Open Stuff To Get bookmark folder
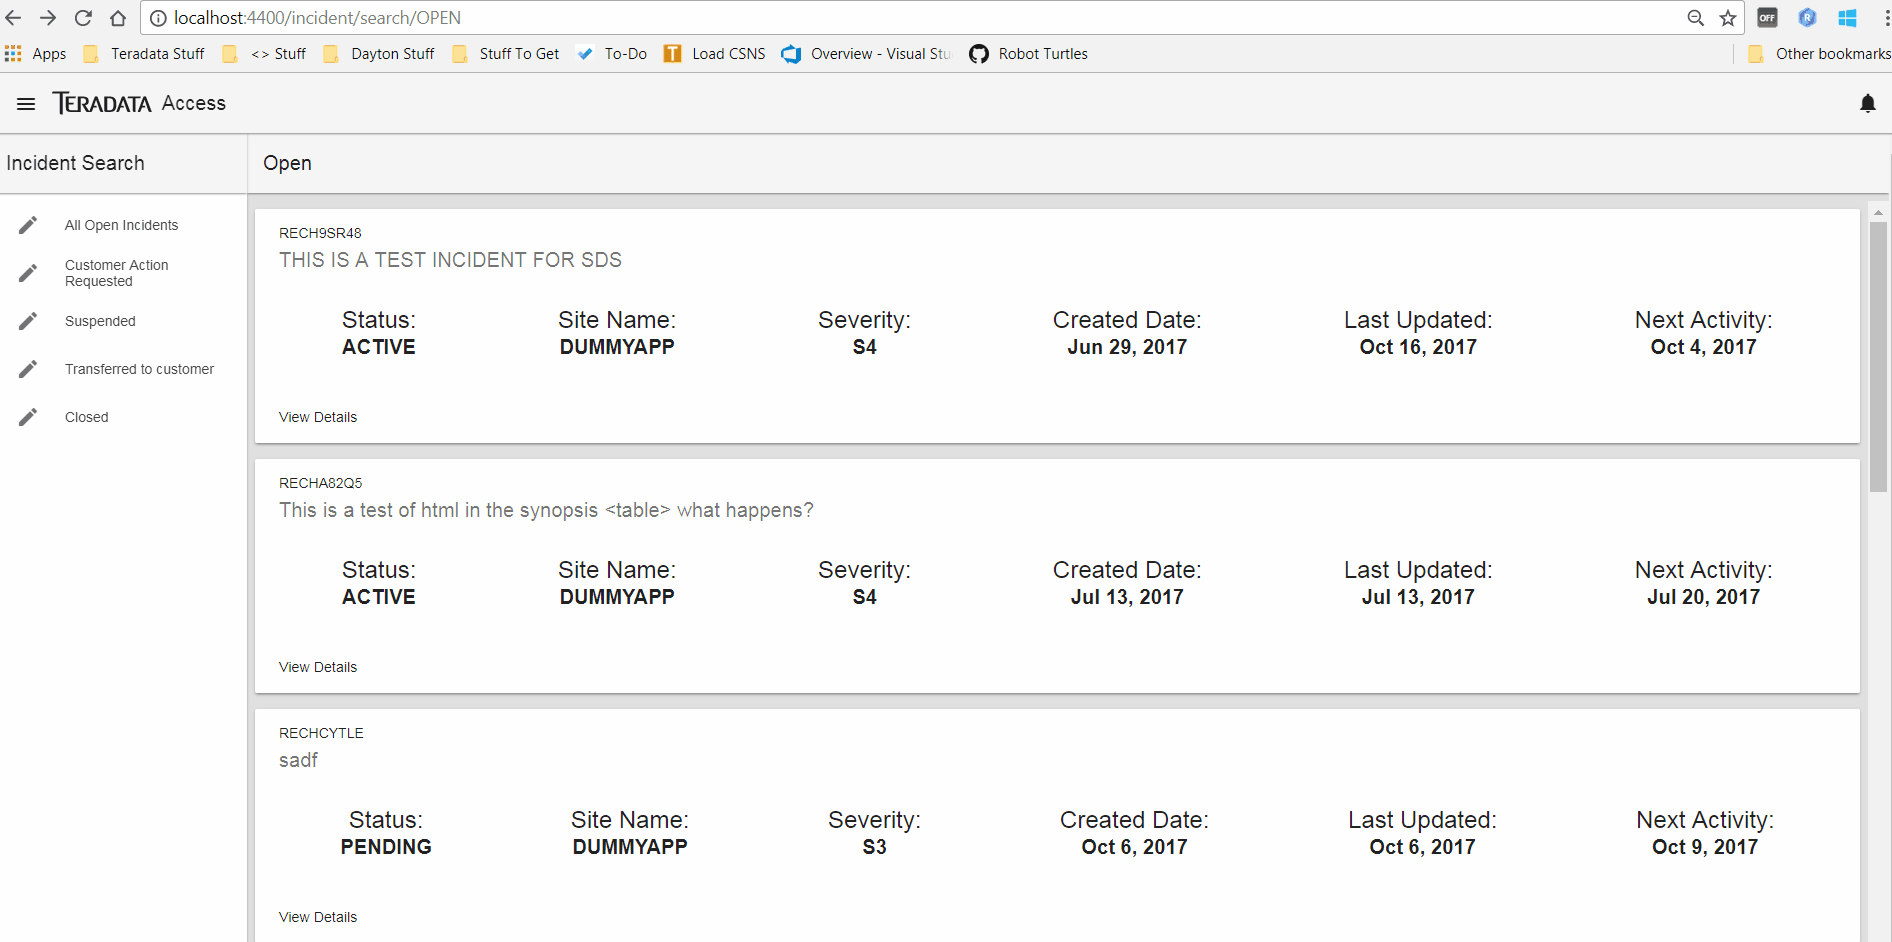This screenshot has height=942, width=1892. [506, 54]
